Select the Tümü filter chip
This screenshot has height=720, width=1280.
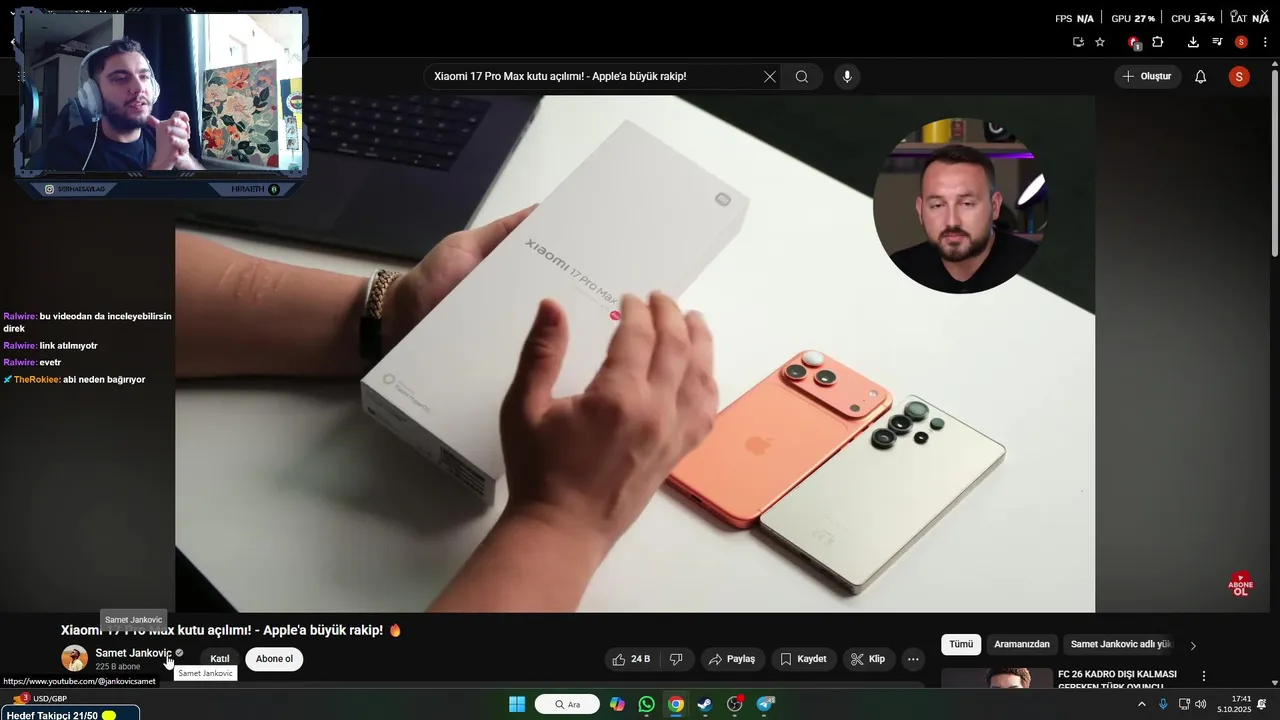point(961,645)
